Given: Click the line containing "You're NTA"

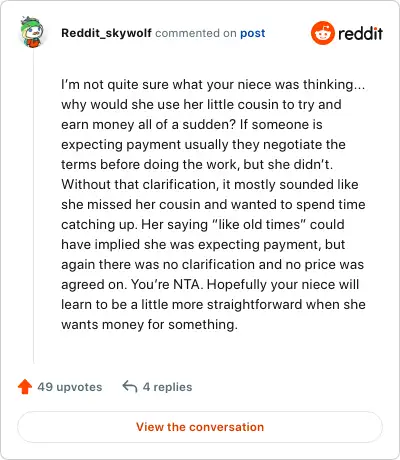Looking at the screenshot, I should pyautogui.click(x=210, y=285).
